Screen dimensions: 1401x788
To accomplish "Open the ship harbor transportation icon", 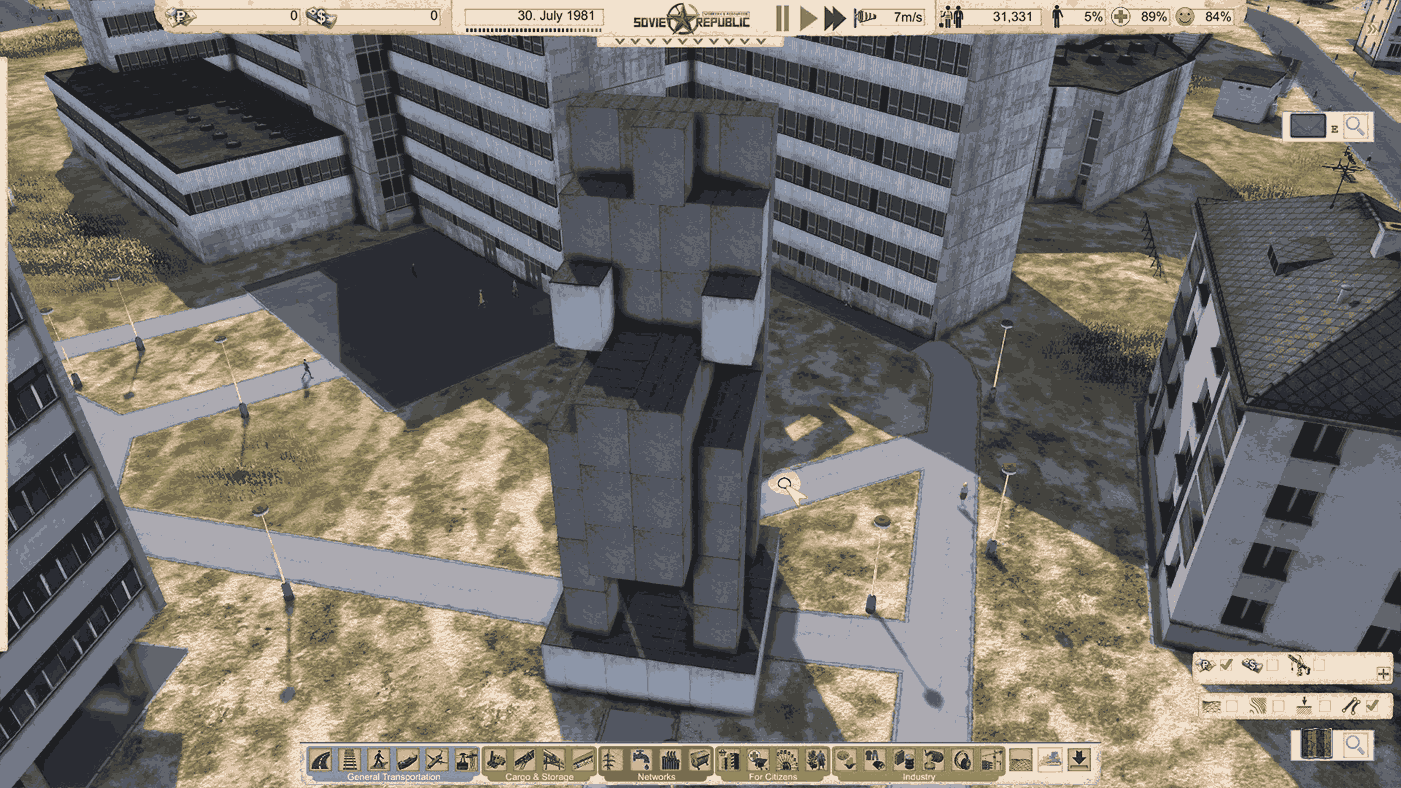I will point(407,760).
